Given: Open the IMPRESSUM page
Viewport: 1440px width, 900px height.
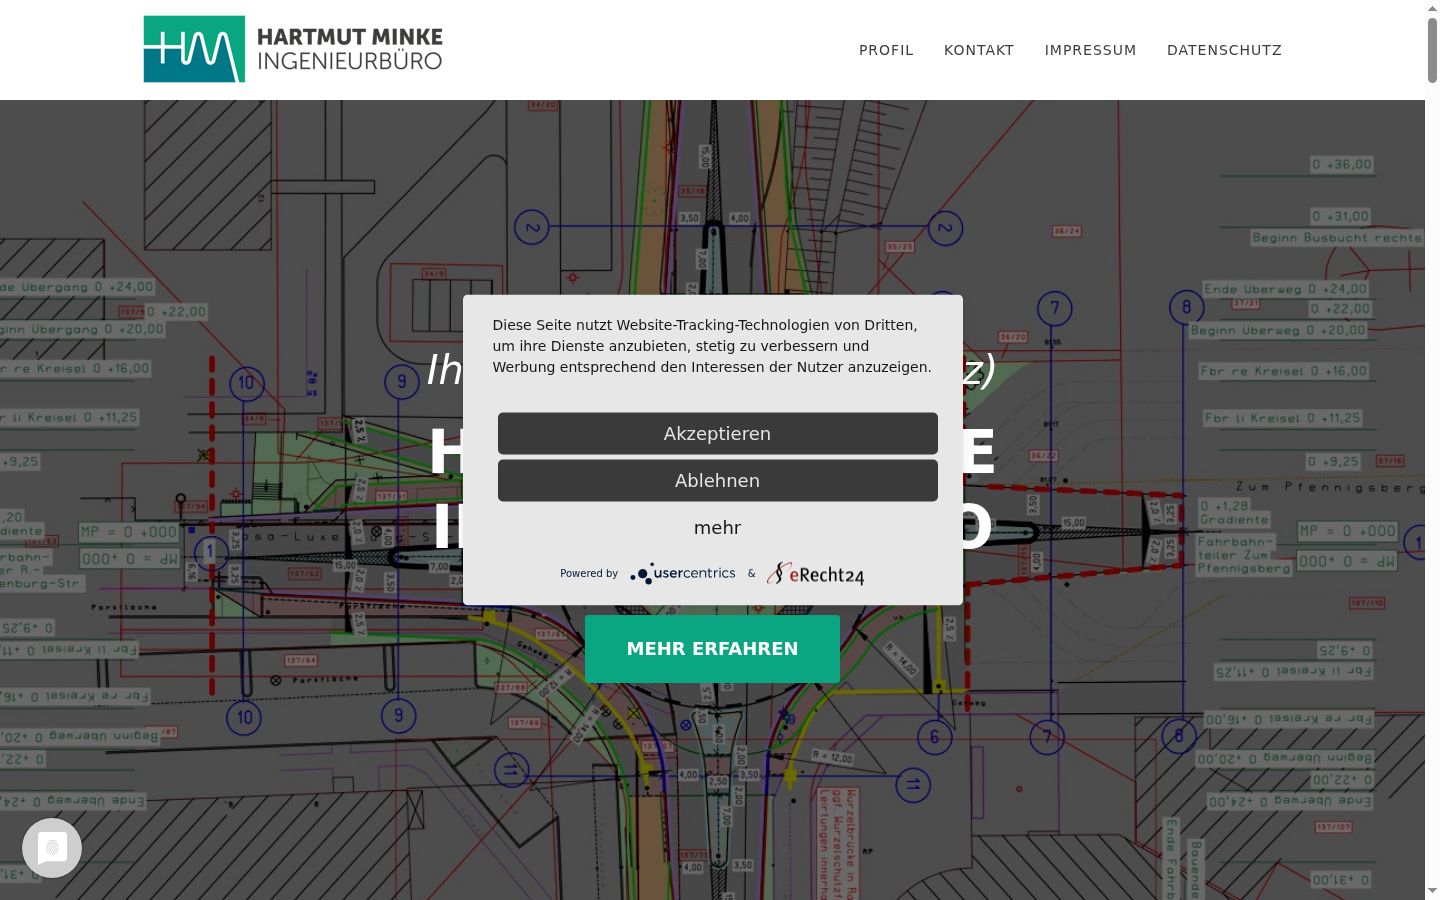Looking at the screenshot, I should tap(1090, 50).
